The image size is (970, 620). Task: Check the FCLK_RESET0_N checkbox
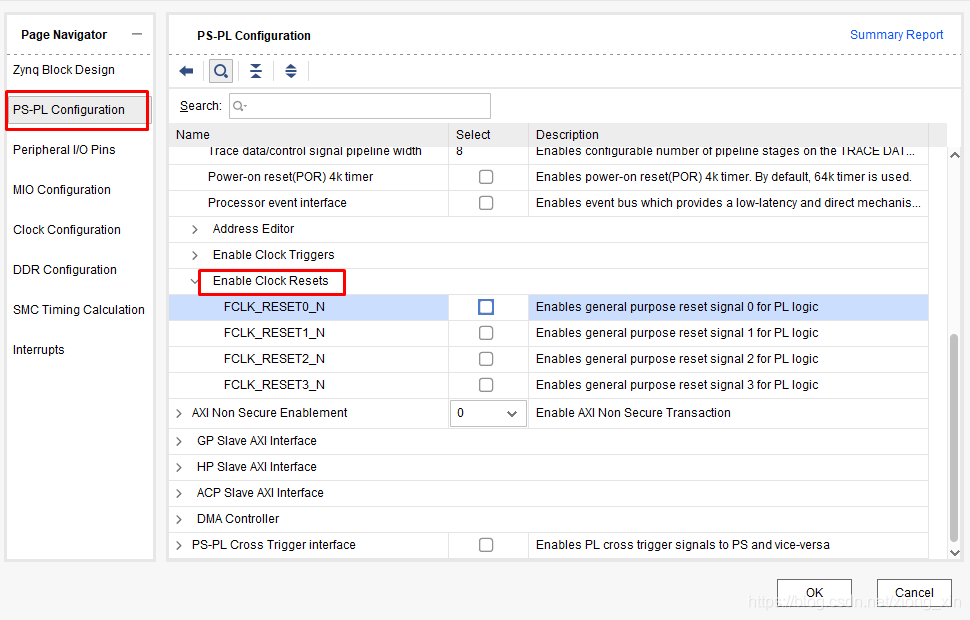pos(486,307)
